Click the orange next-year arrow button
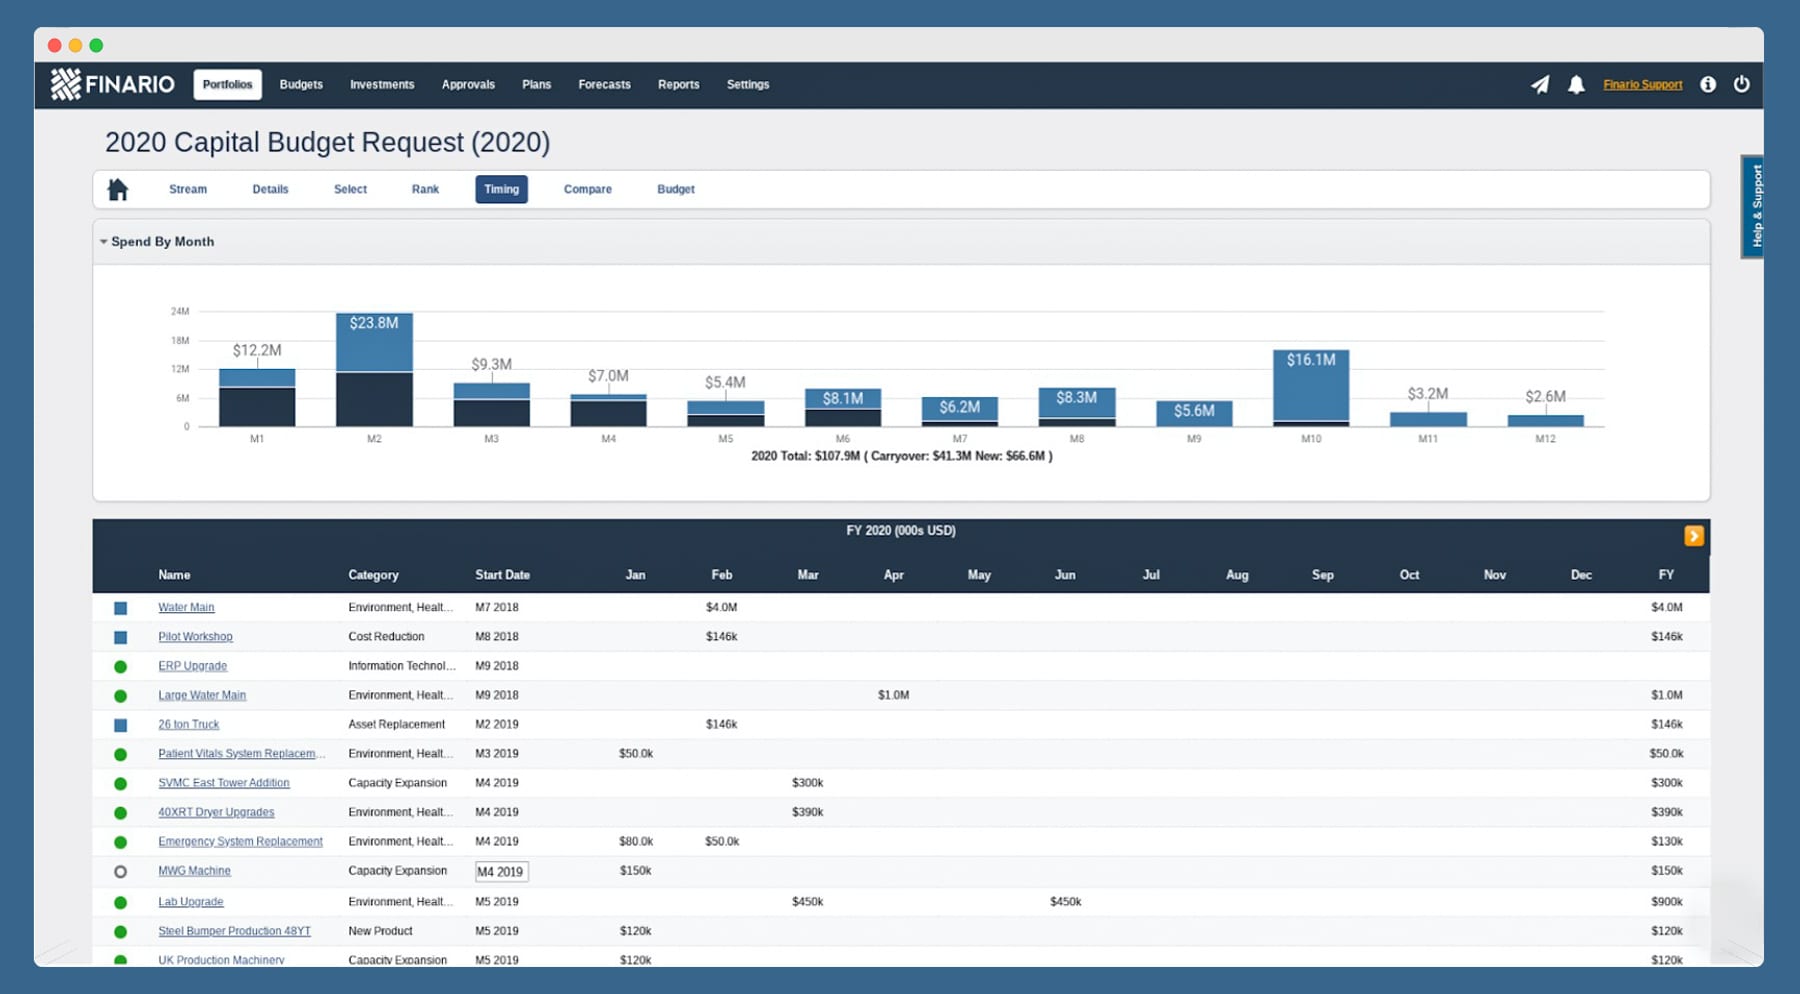The image size is (1800, 994). point(1694,536)
